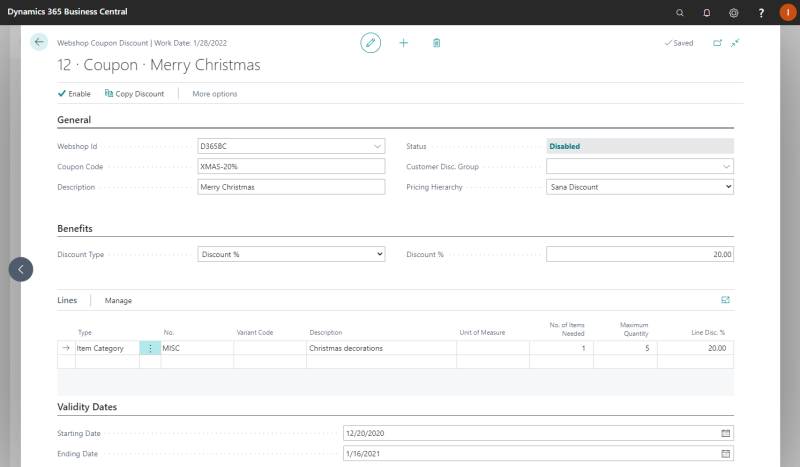Collapse the Benefits section header

pyautogui.click(x=75, y=229)
